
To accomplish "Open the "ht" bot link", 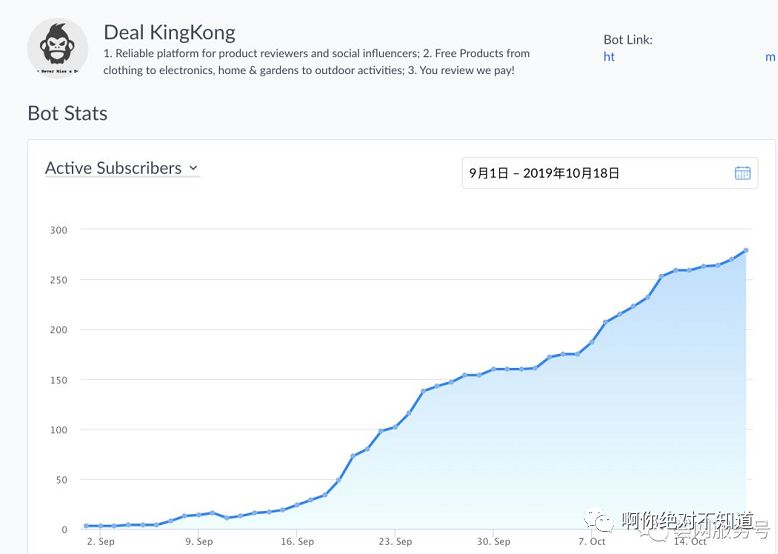I will pyautogui.click(x=609, y=57).
